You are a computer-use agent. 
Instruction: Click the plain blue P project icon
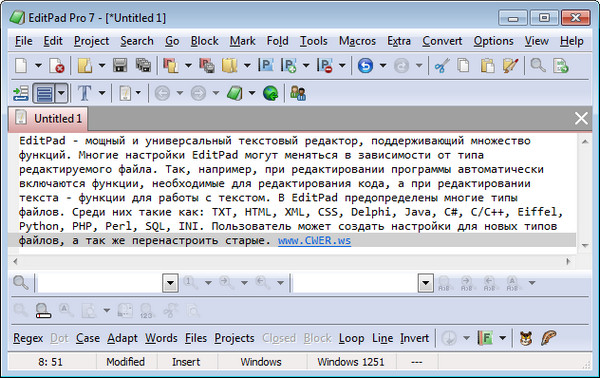(265, 65)
